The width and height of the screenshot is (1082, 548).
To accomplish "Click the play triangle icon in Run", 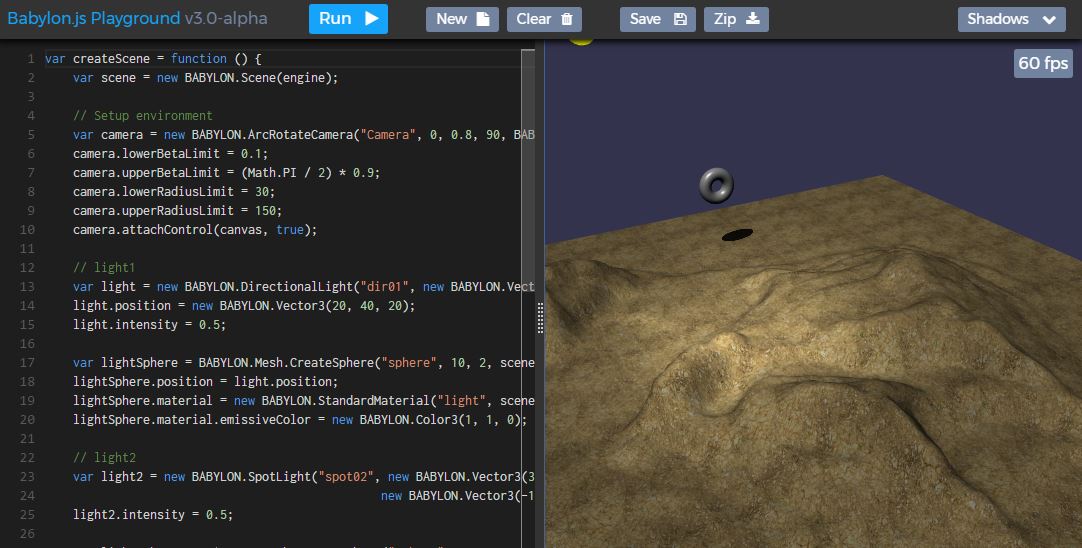I will 371,19.
